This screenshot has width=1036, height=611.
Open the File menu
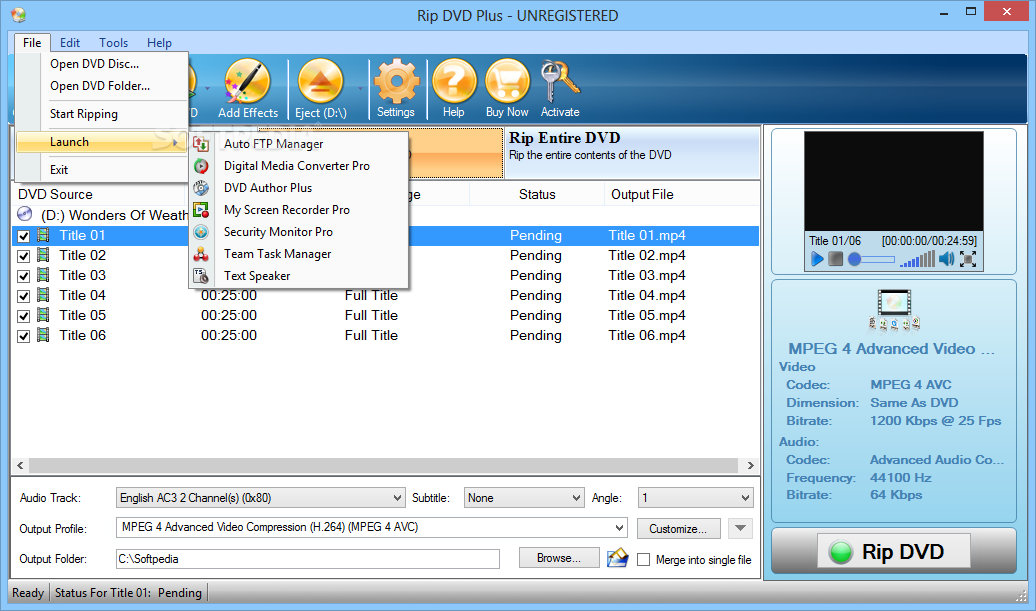click(x=32, y=42)
